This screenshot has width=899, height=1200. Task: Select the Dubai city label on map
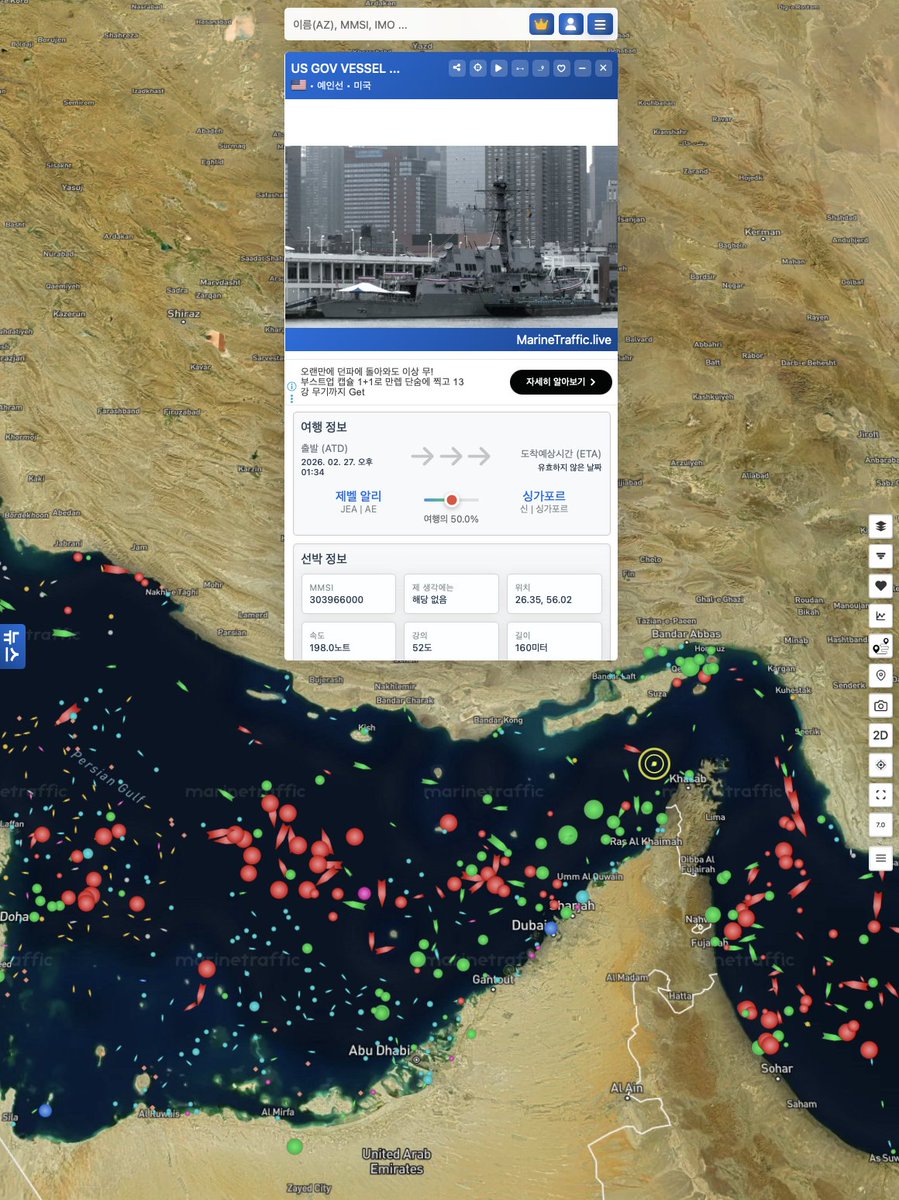point(527,926)
